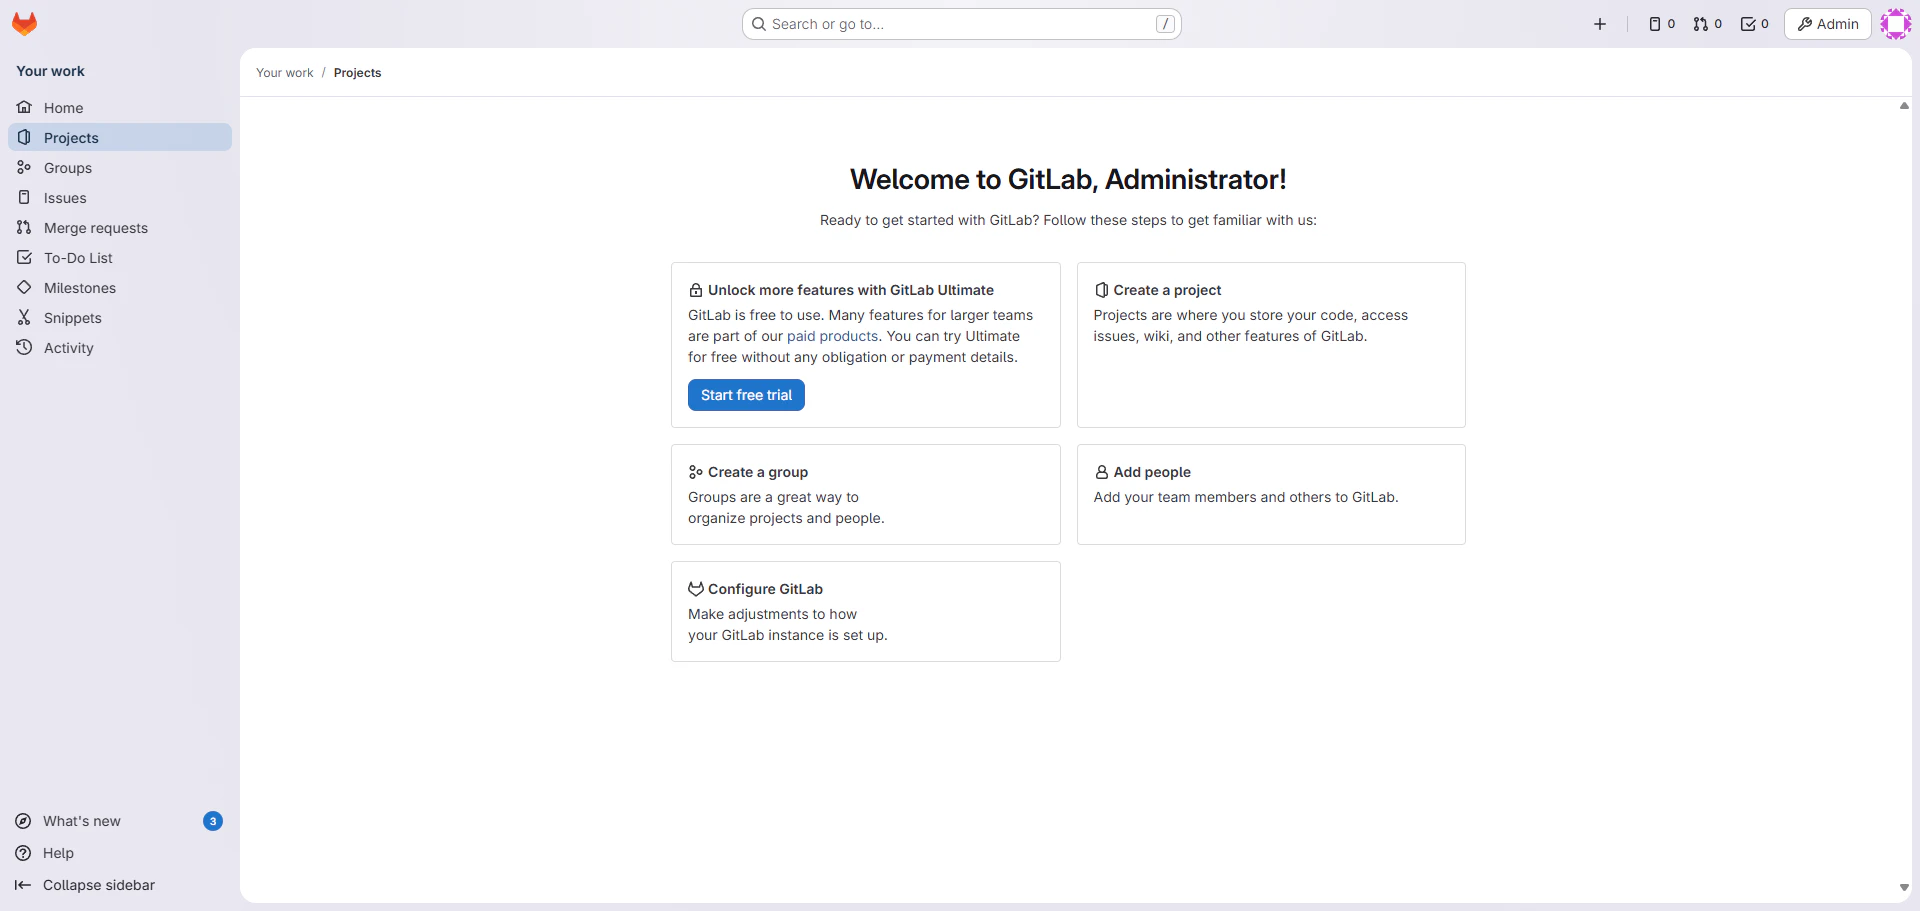Image resolution: width=1920 pixels, height=911 pixels.
Task: Open the assigned issues counter in the topbar
Action: pyautogui.click(x=1660, y=23)
